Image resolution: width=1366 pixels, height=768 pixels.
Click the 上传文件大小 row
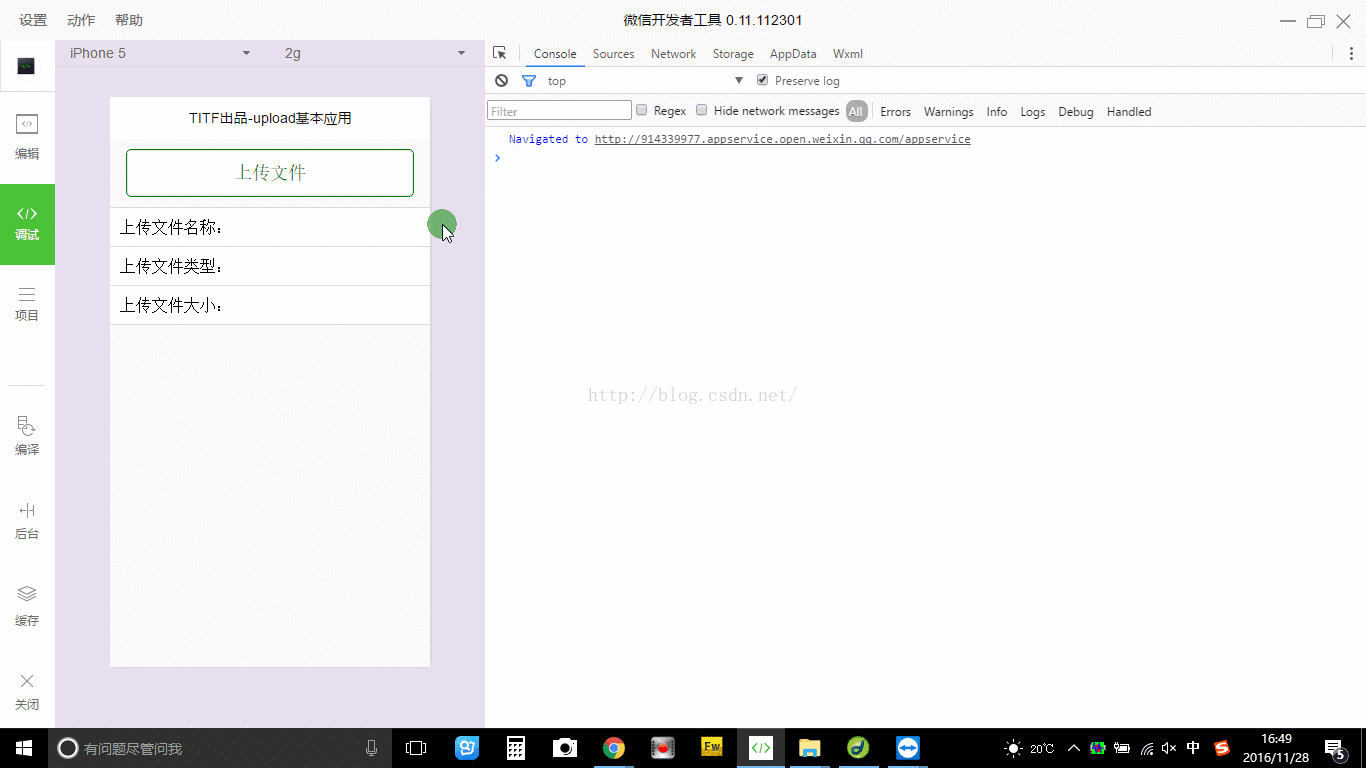click(x=270, y=306)
